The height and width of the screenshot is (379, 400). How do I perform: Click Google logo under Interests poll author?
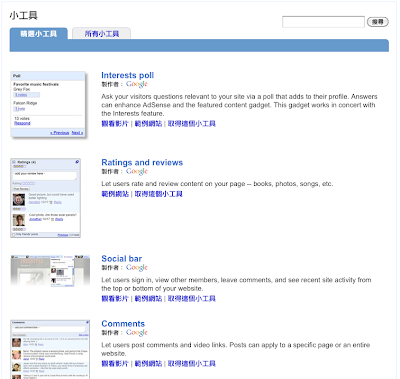pyautogui.click(x=137, y=84)
